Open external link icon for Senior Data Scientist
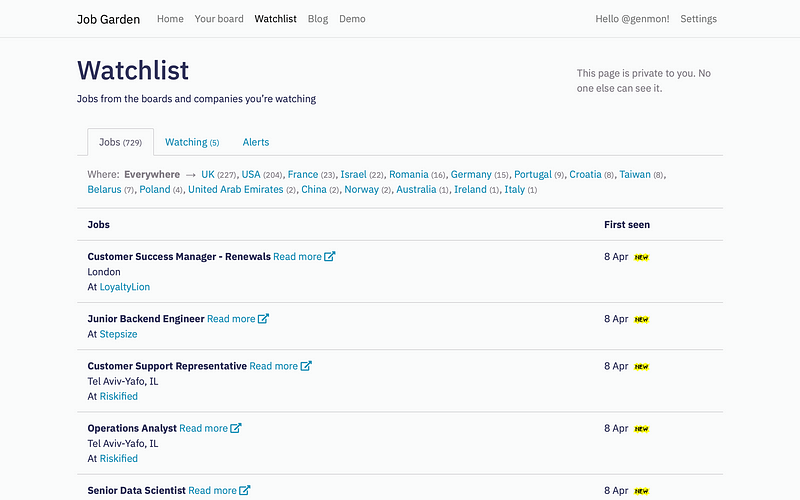The height and width of the screenshot is (500, 800). [x=244, y=490]
